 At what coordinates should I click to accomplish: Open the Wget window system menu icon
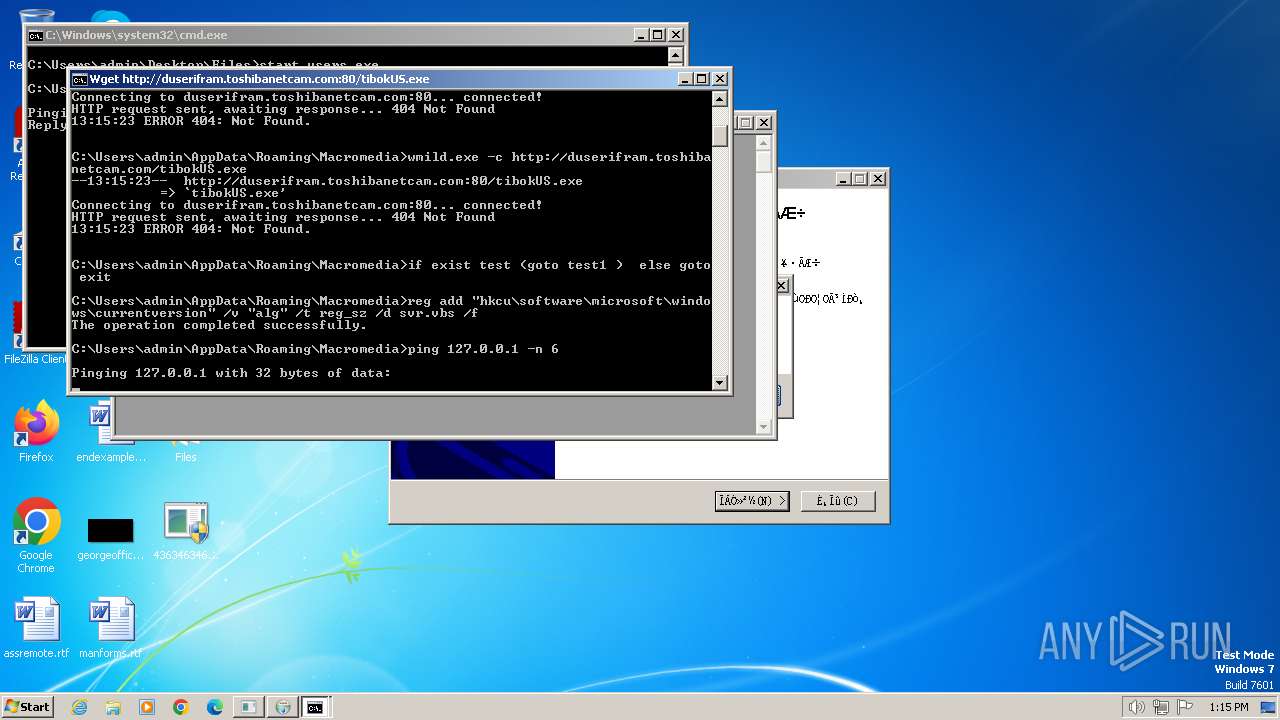tap(80, 79)
